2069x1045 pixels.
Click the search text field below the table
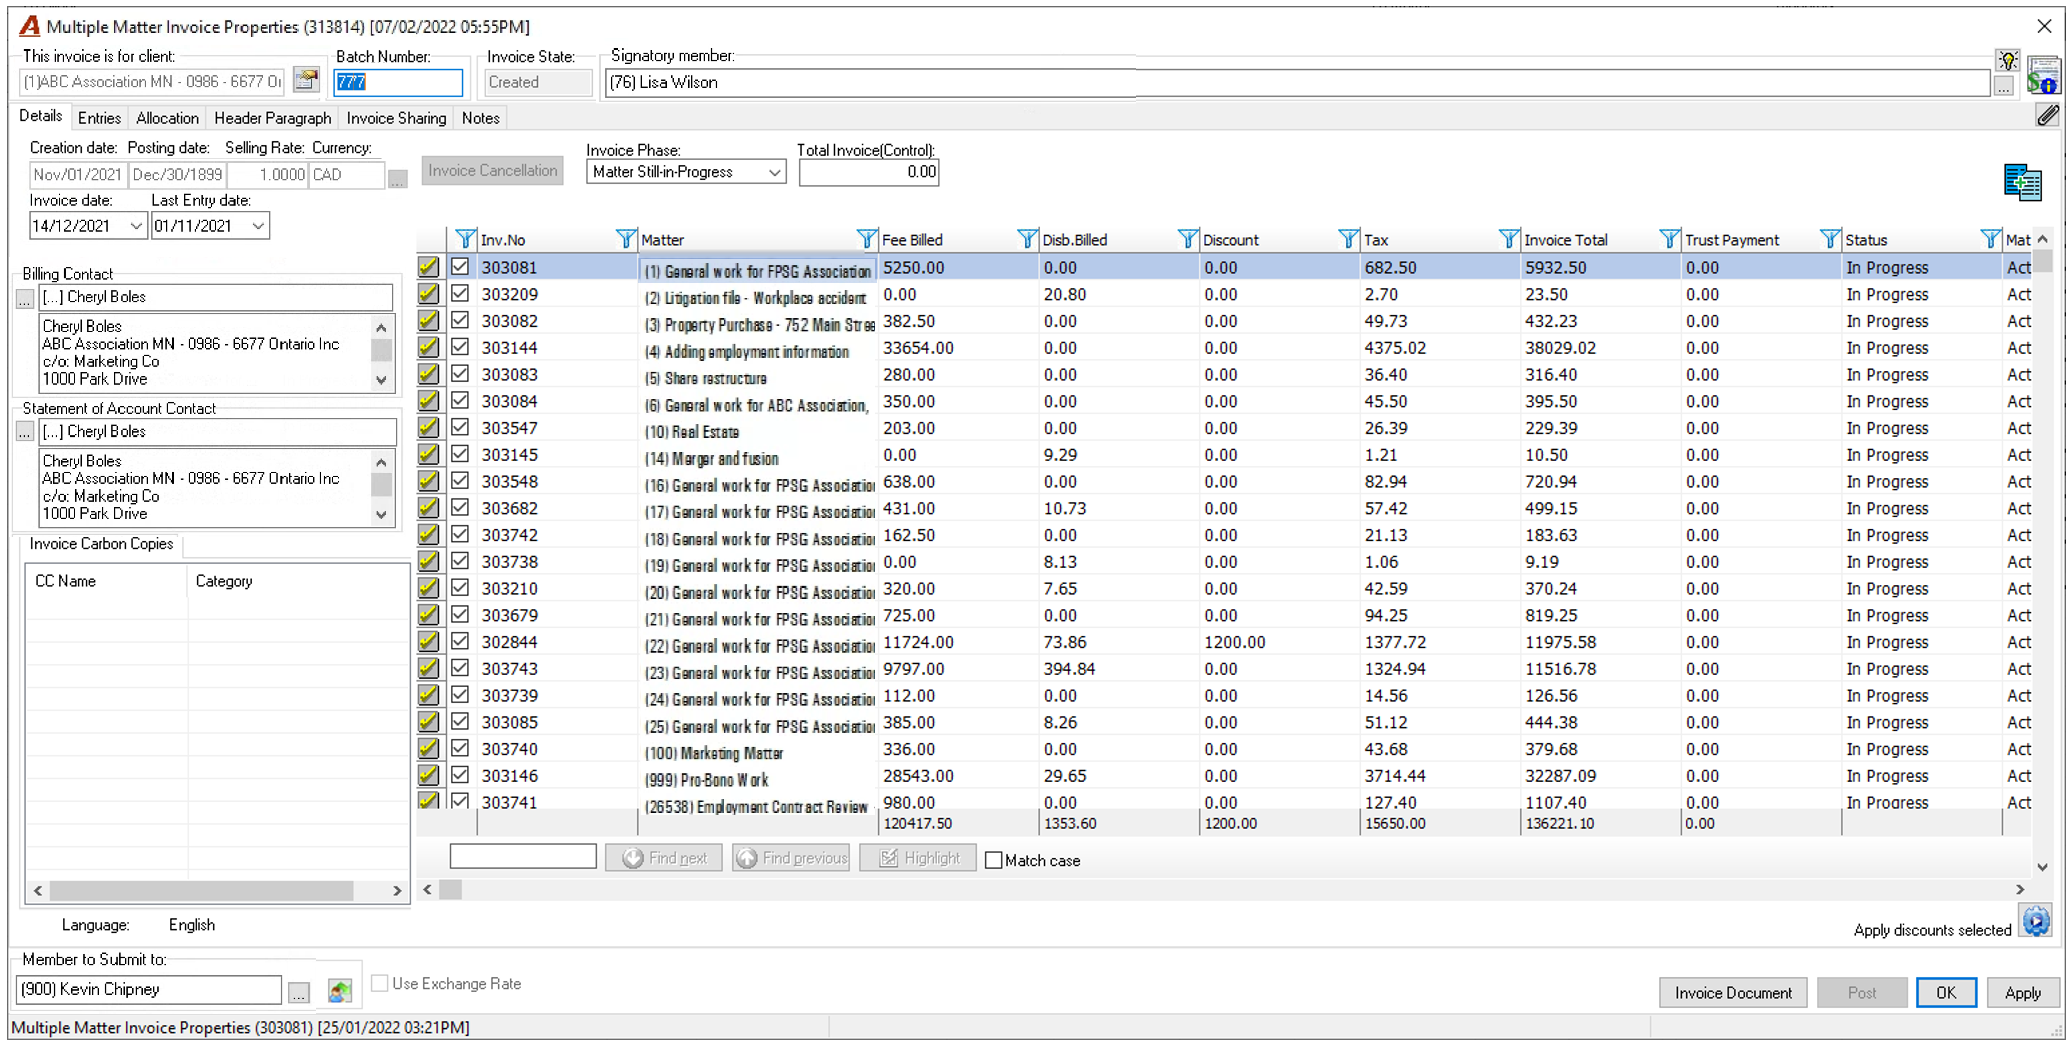click(523, 857)
